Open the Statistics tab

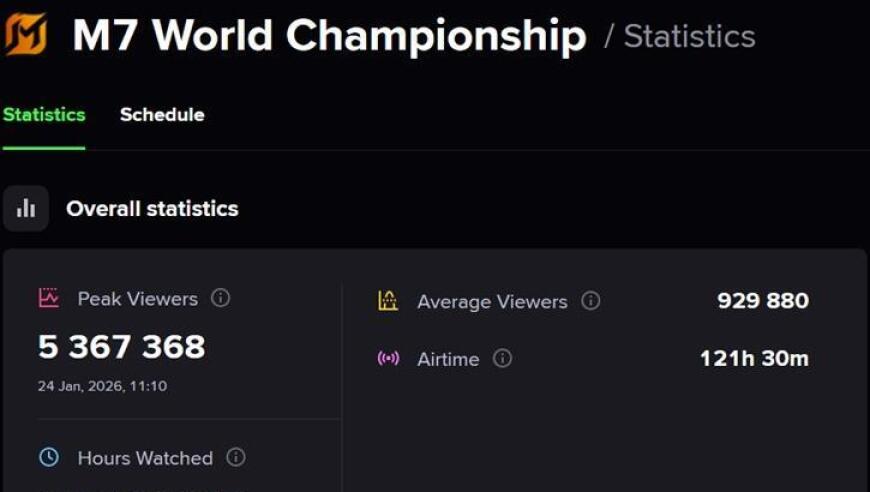click(x=44, y=115)
